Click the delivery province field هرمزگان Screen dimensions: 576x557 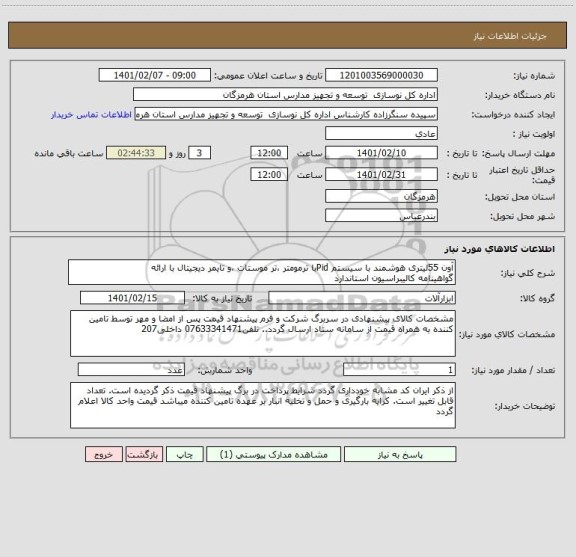click(x=381, y=196)
